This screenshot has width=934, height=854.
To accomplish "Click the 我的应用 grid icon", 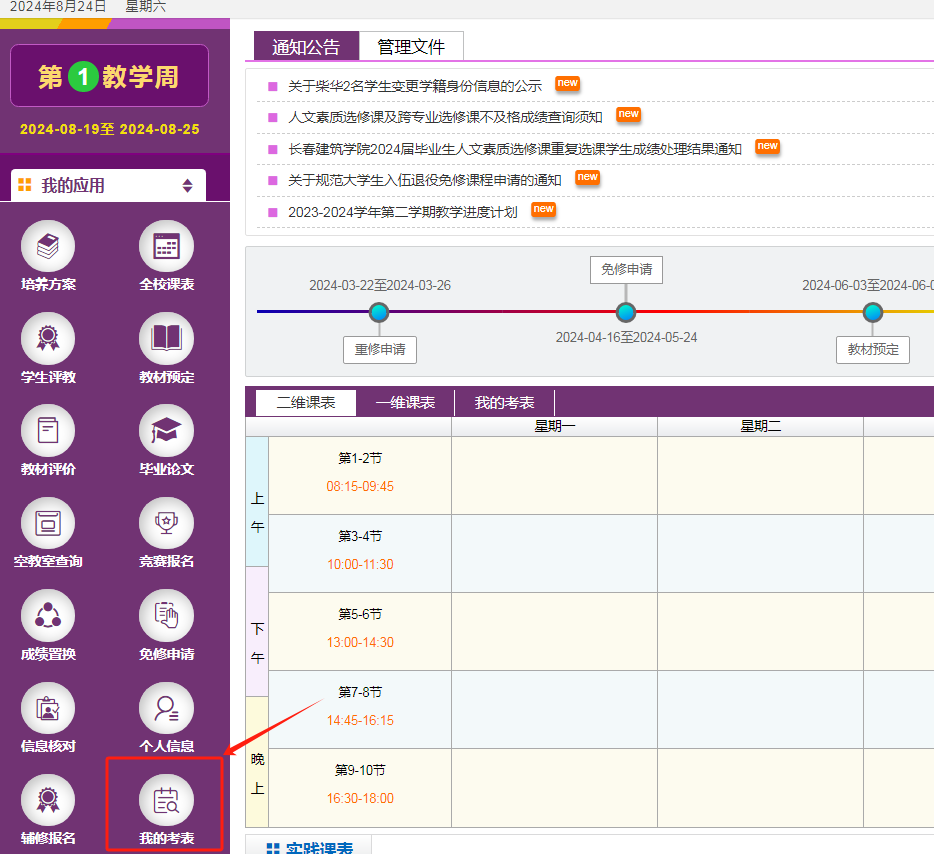I will (x=24, y=185).
